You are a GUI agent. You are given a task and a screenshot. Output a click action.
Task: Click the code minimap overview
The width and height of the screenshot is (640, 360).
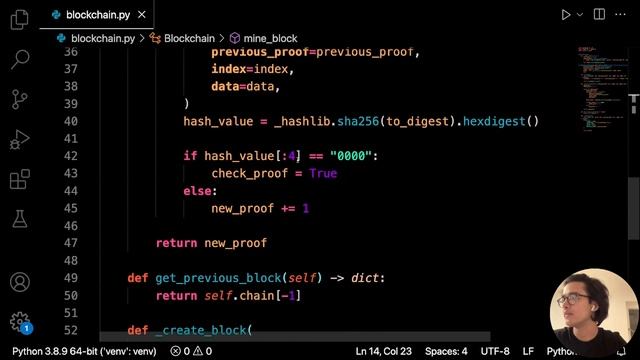(x=602, y=89)
